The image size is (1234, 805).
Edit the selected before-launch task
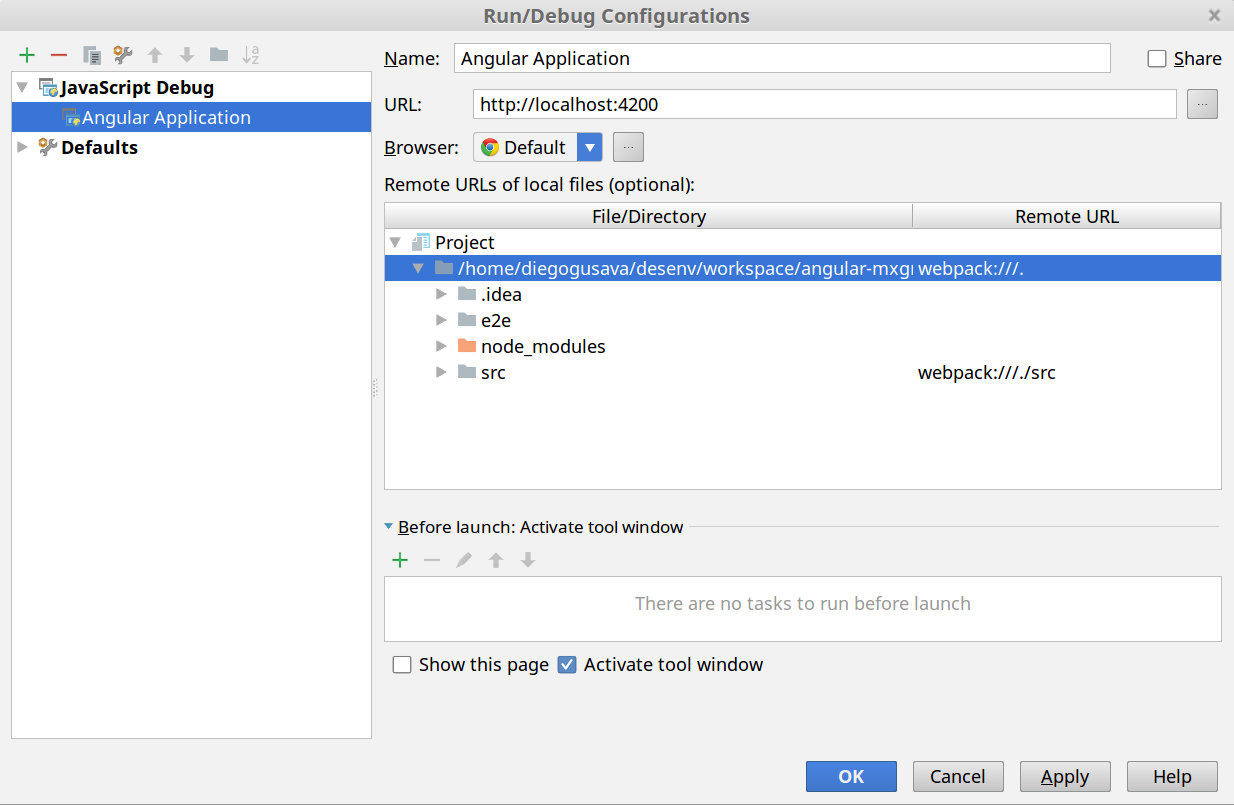(464, 560)
